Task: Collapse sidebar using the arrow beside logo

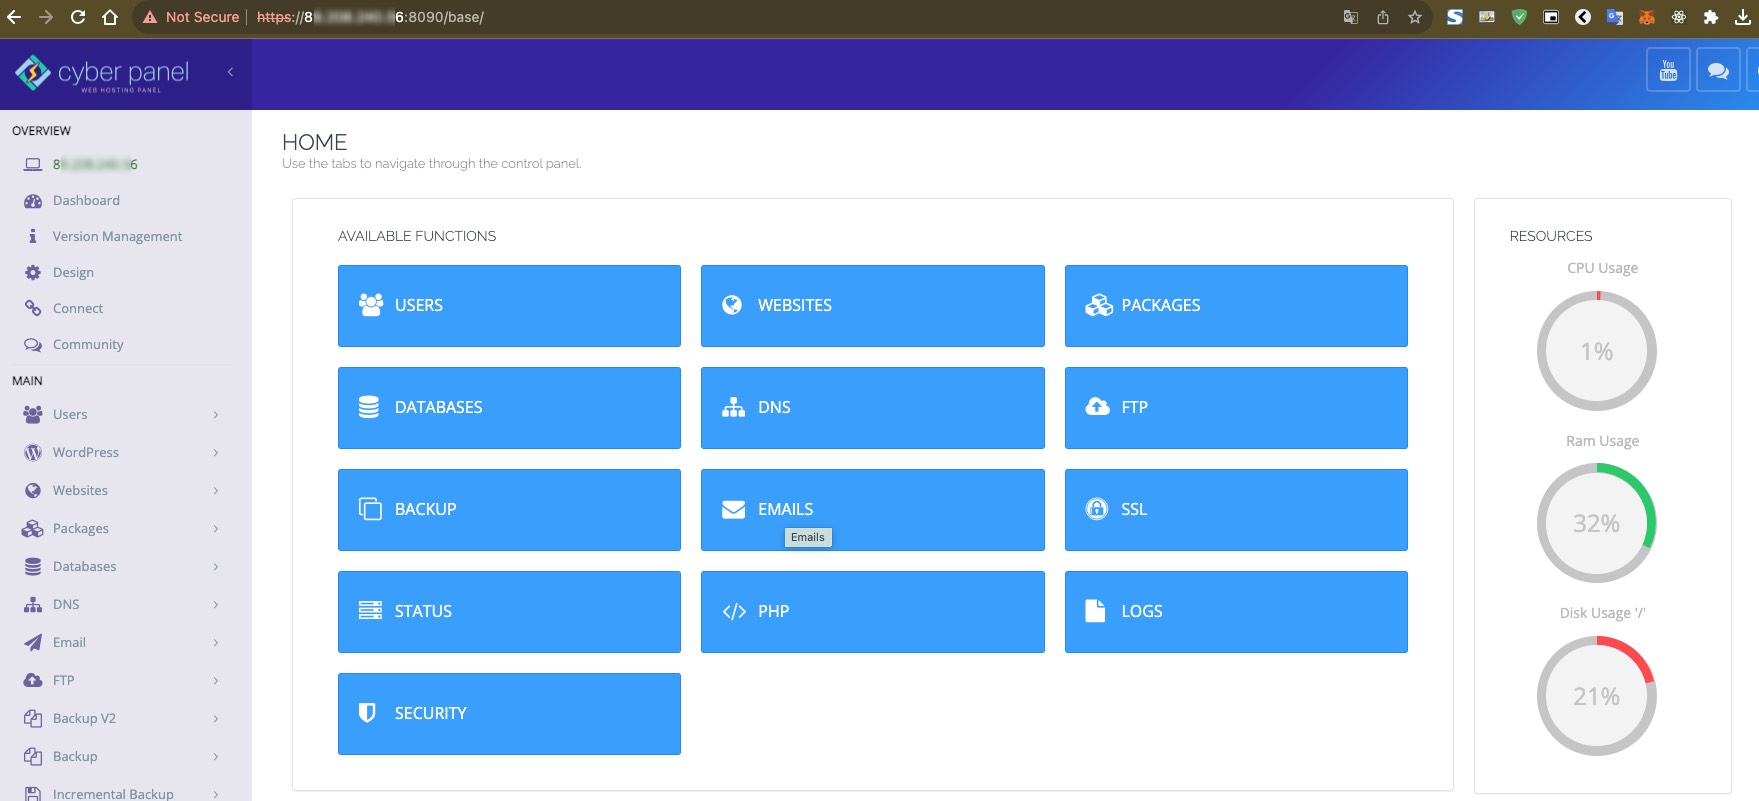Action: point(231,72)
